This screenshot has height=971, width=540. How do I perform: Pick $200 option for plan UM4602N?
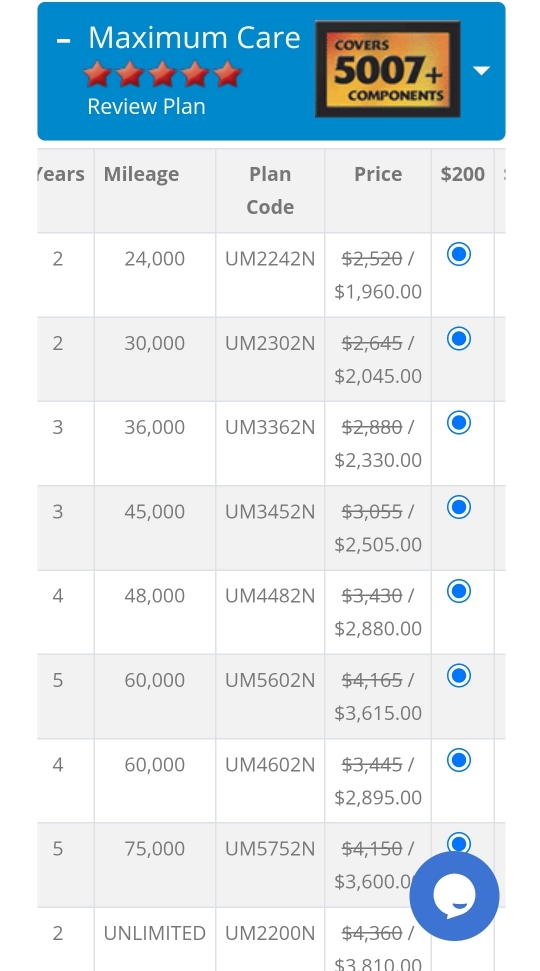459,760
